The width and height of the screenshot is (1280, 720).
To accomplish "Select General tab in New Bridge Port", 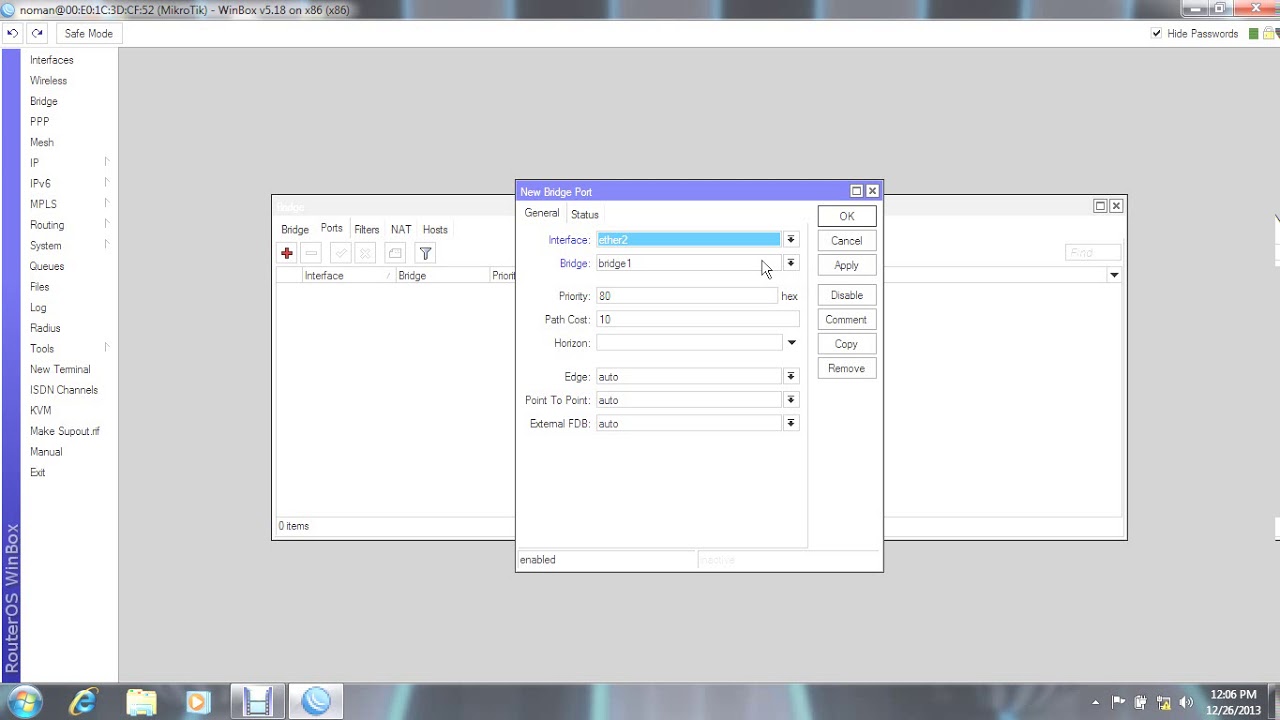I will pyautogui.click(x=542, y=214).
